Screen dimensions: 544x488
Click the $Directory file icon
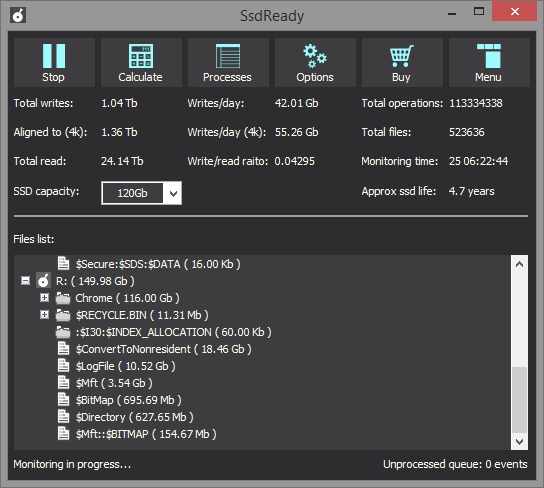[63, 416]
